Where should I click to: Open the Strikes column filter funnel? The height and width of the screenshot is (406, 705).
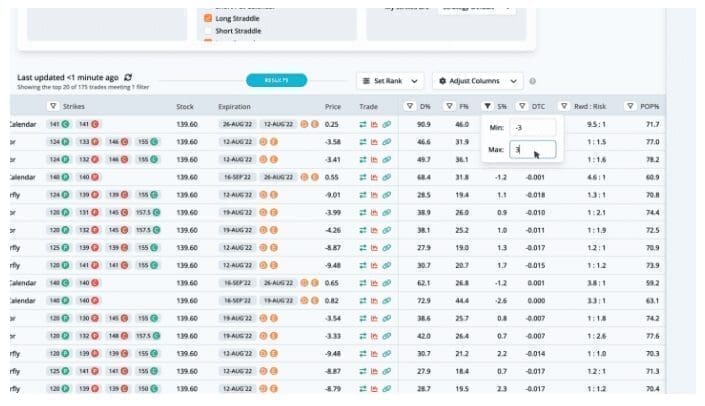[53, 106]
